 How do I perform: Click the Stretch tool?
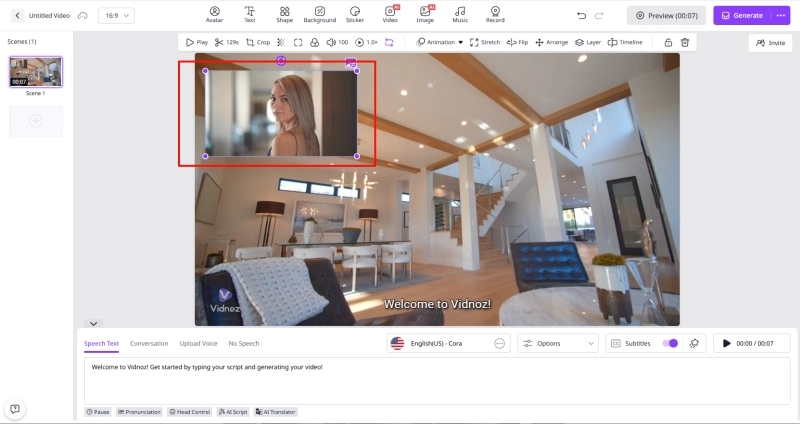[x=485, y=42]
